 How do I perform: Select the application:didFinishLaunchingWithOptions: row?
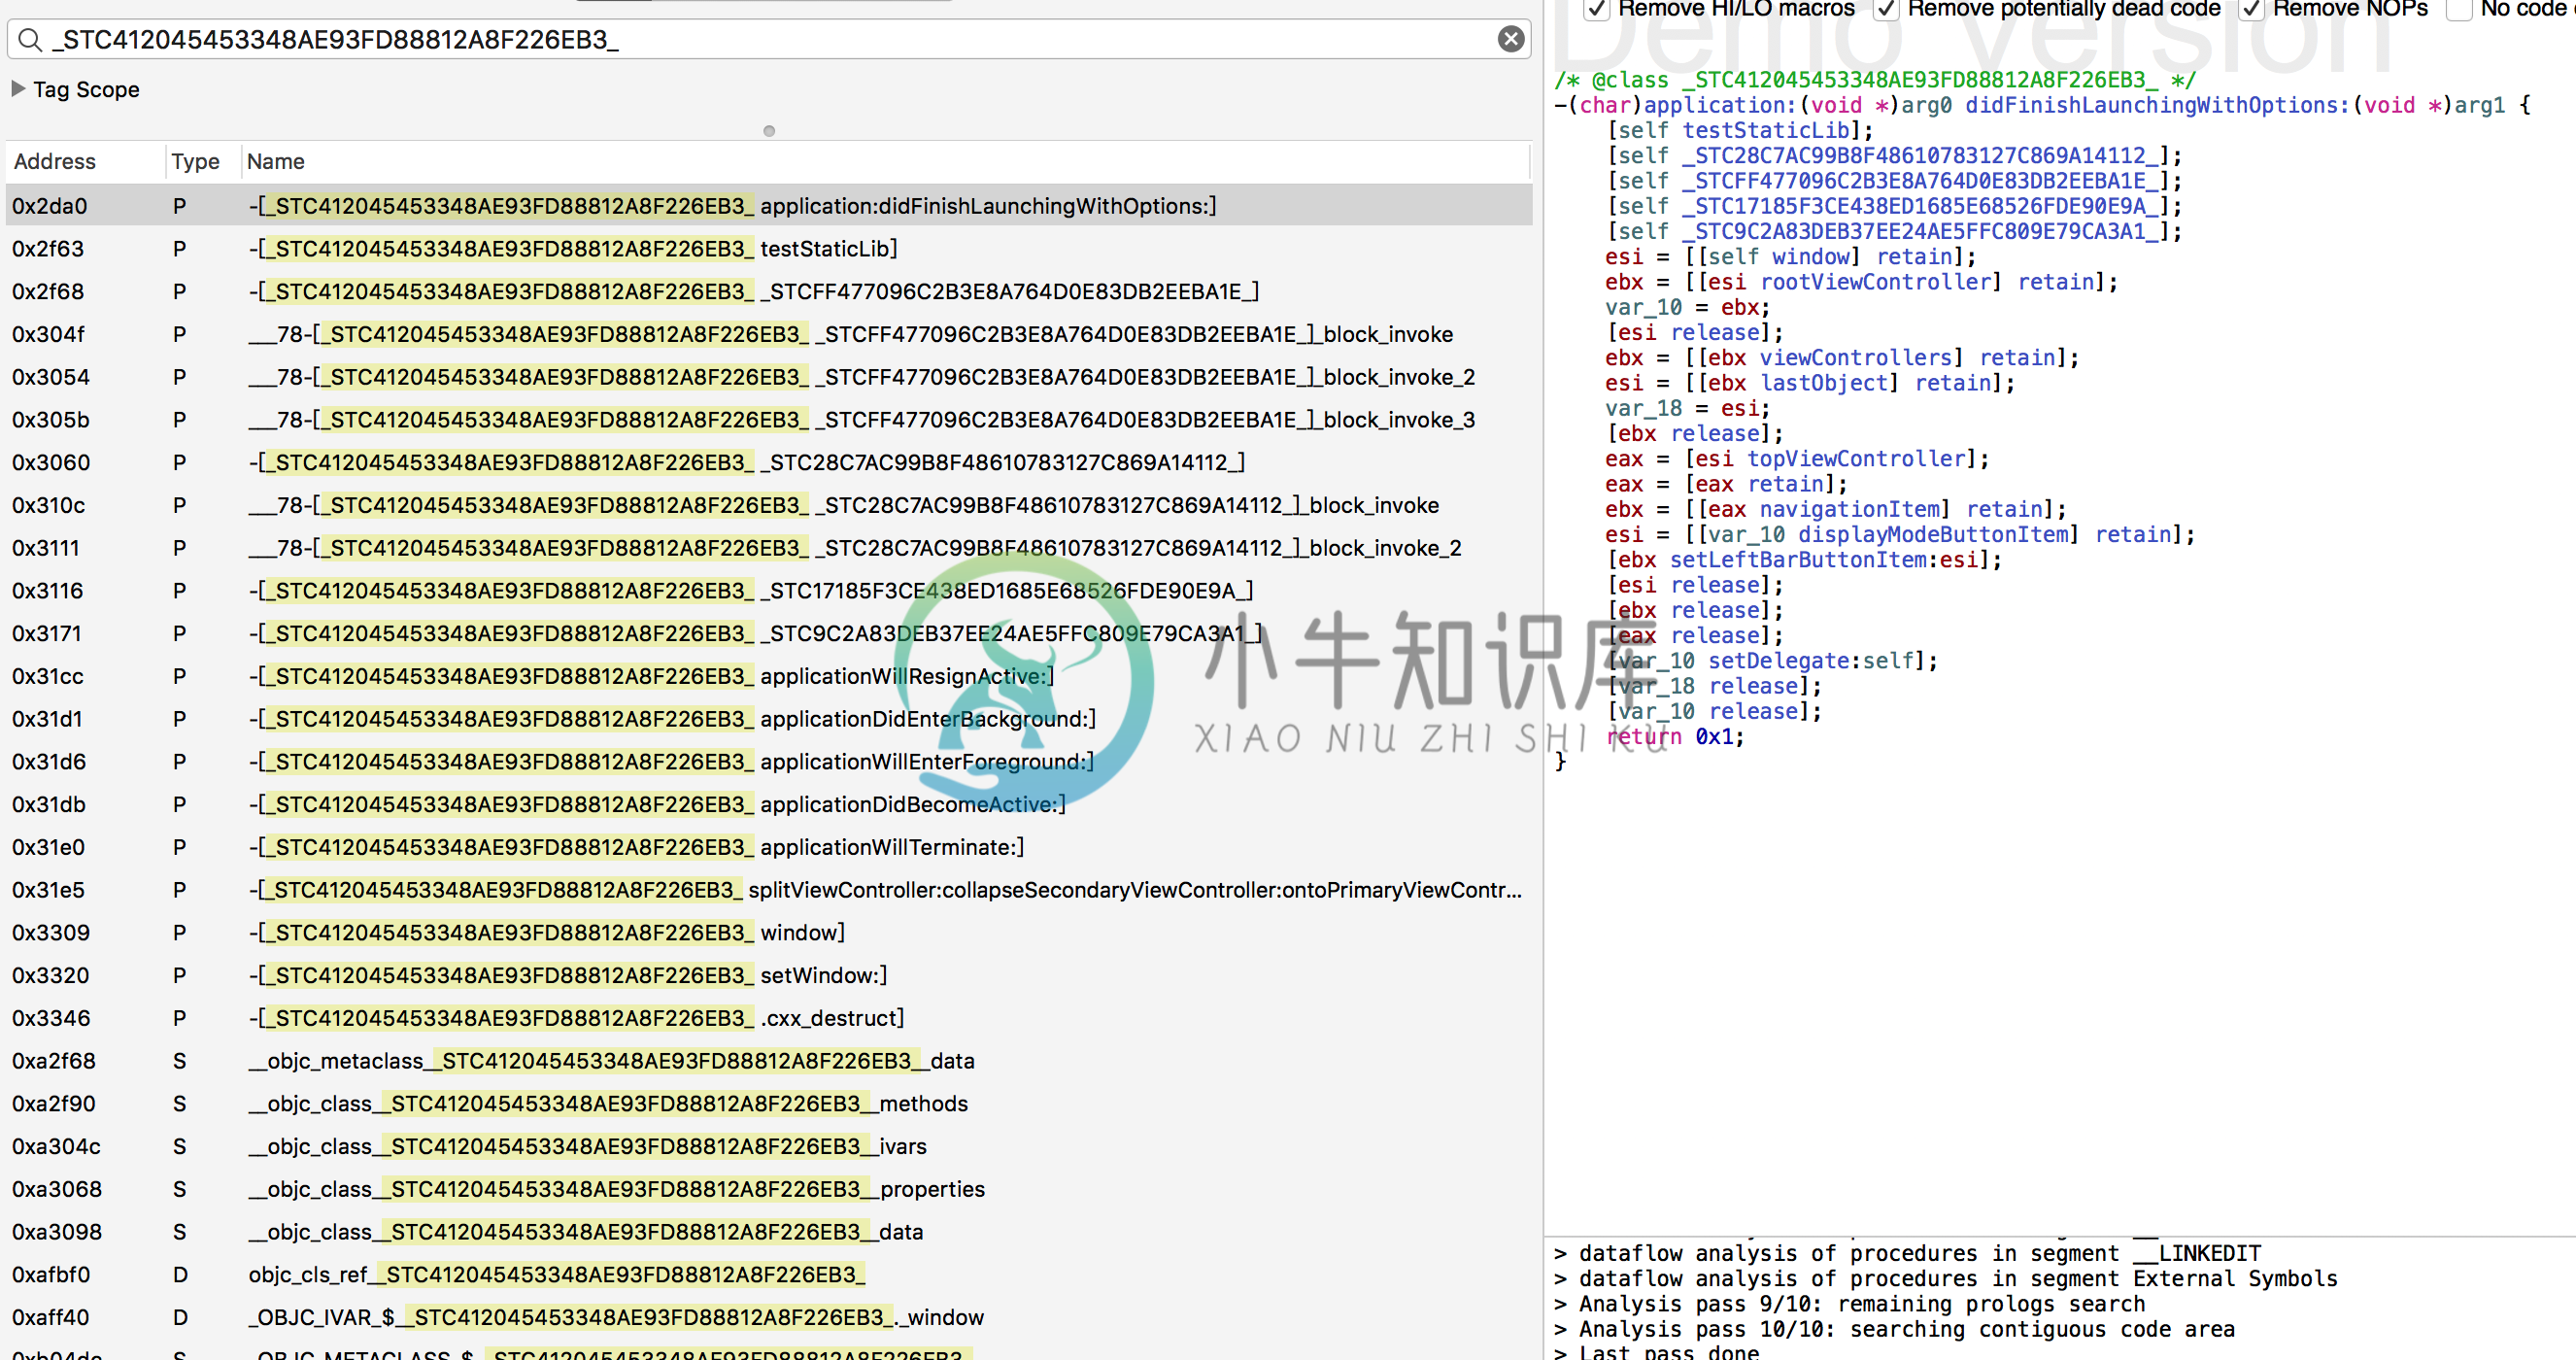click(x=768, y=206)
